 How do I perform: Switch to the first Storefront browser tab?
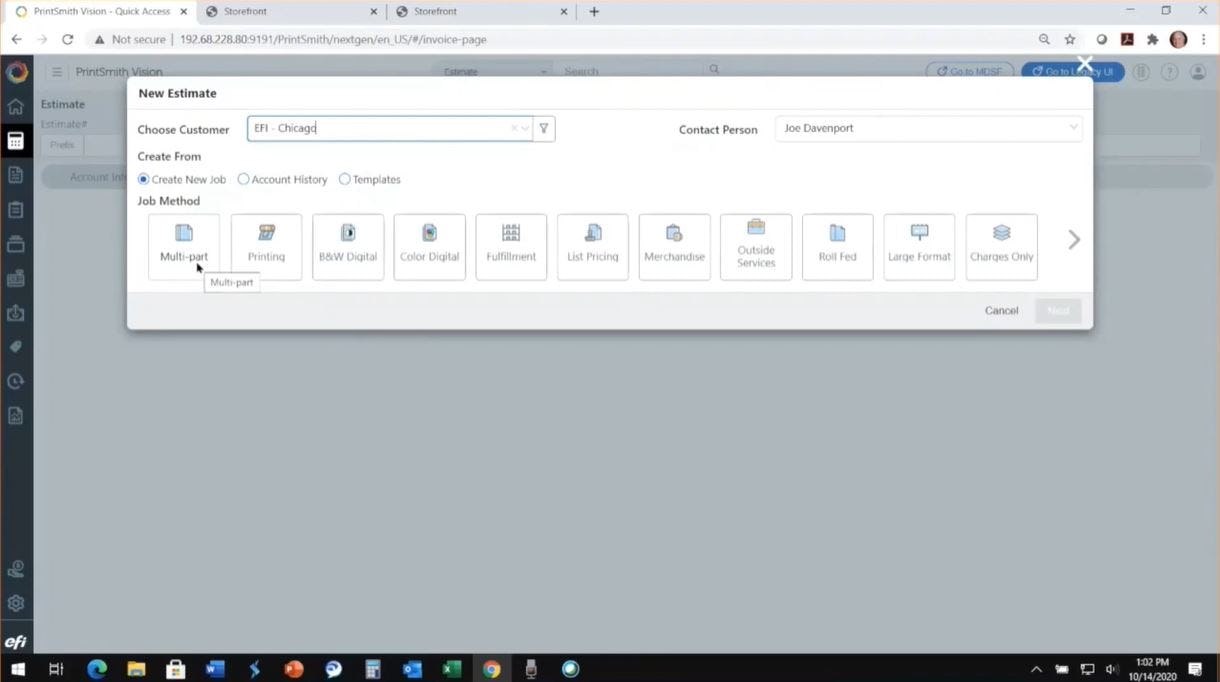pyautogui.click(x=290, y=12)
